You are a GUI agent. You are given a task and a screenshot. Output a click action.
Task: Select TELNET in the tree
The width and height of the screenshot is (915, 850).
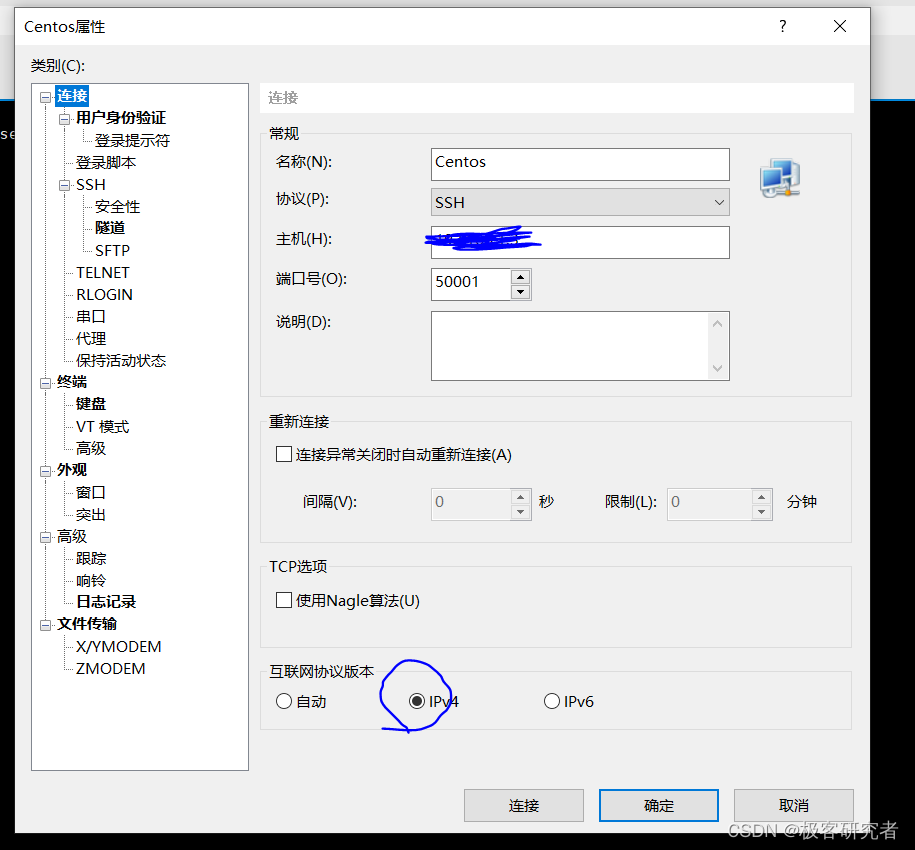tap(103, 272)
